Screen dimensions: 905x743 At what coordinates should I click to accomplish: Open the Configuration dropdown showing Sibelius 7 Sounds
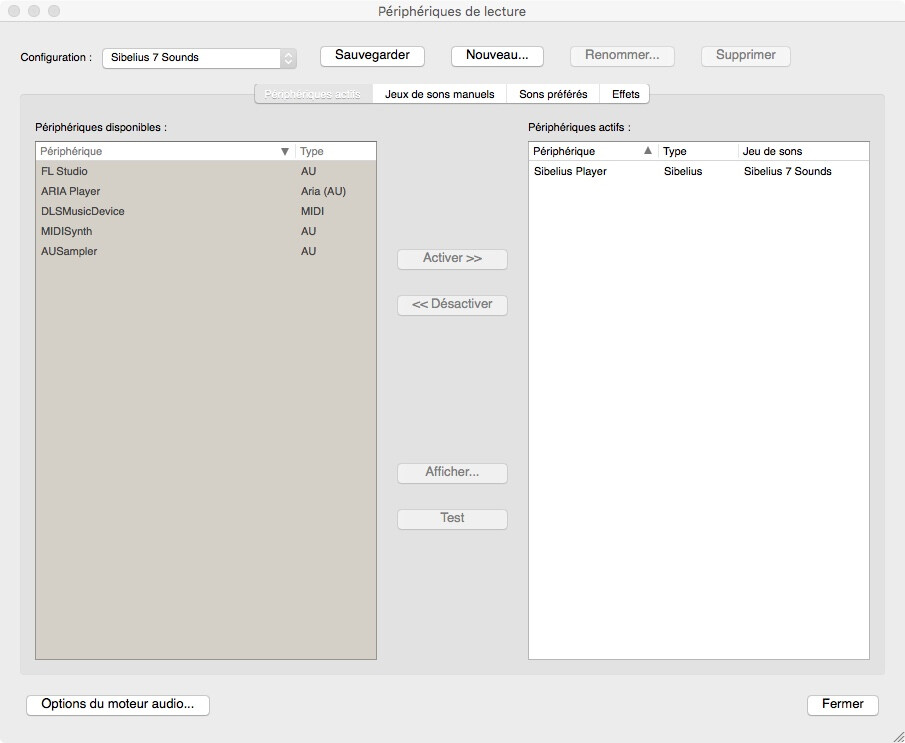tap(199, 58)
